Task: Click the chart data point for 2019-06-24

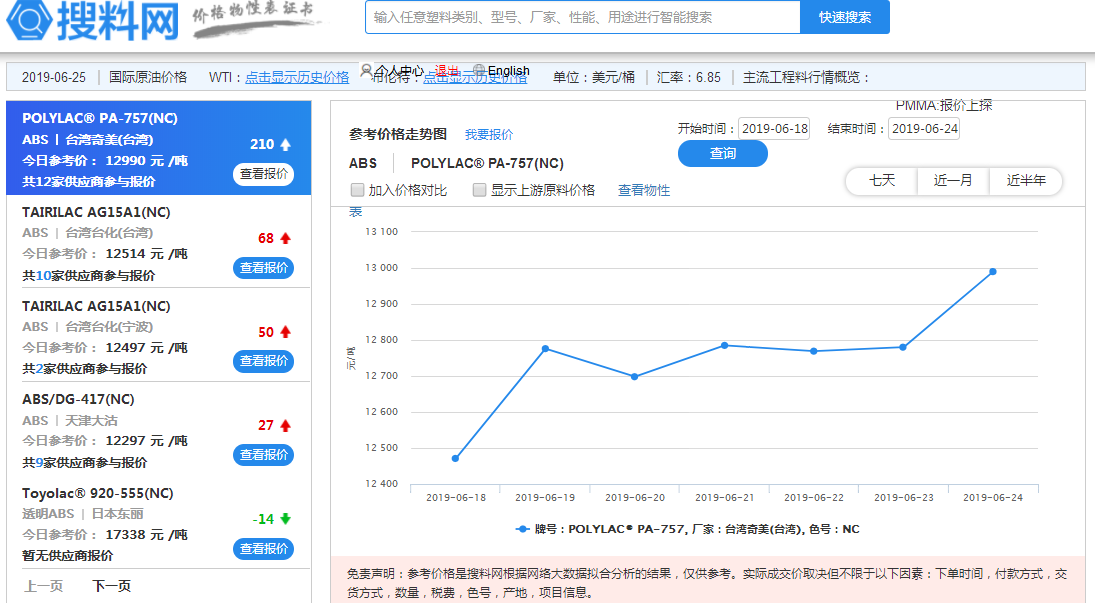Action: click(992, 272)
